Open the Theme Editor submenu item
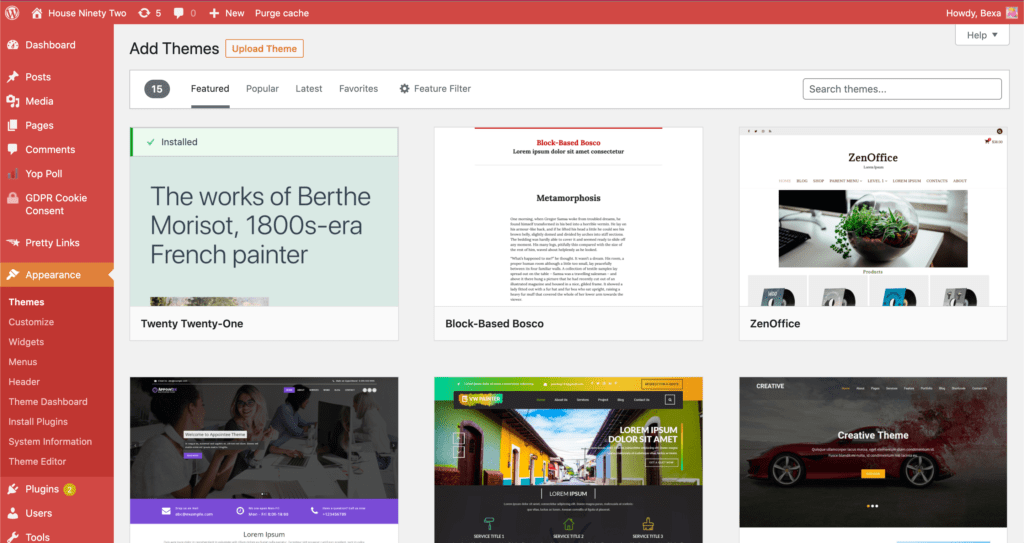Screen dimensions: 1024x543 pyautogui.click(x=37, y=461)
